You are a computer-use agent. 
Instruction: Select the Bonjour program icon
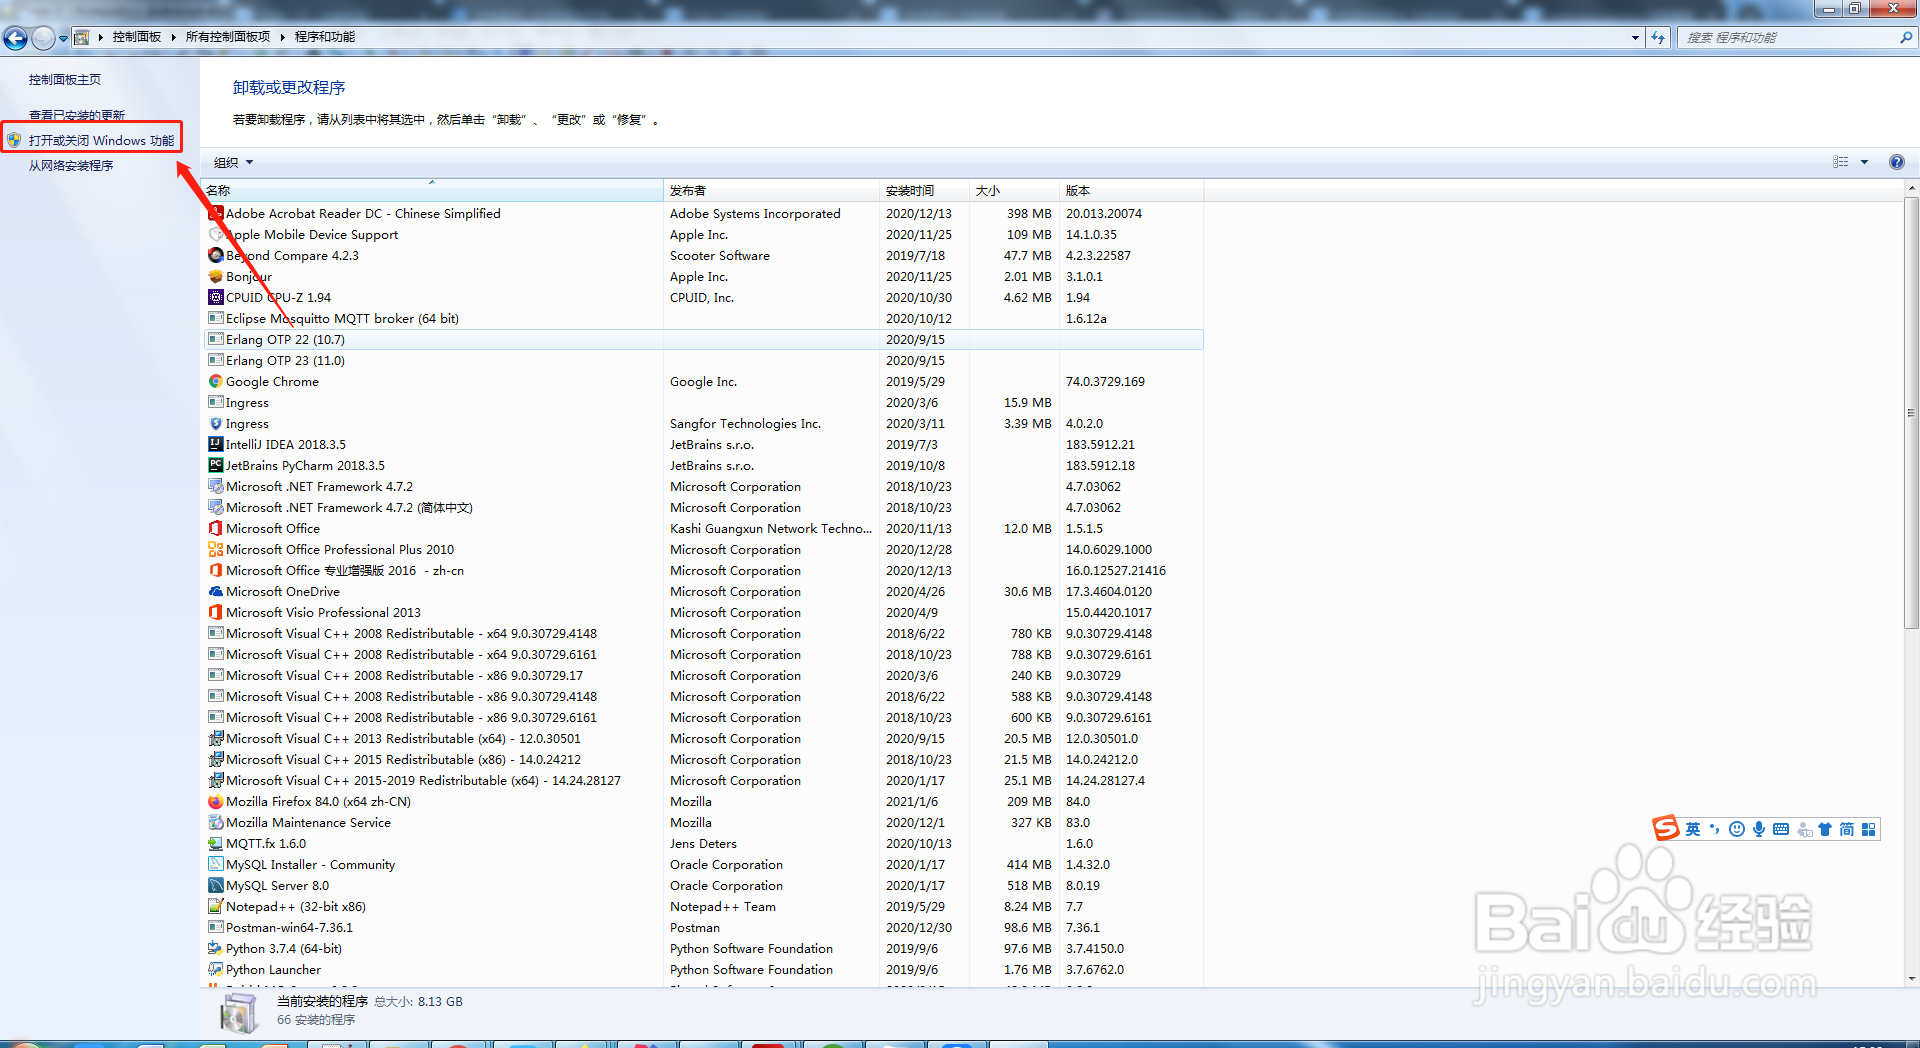coord(215,276)
